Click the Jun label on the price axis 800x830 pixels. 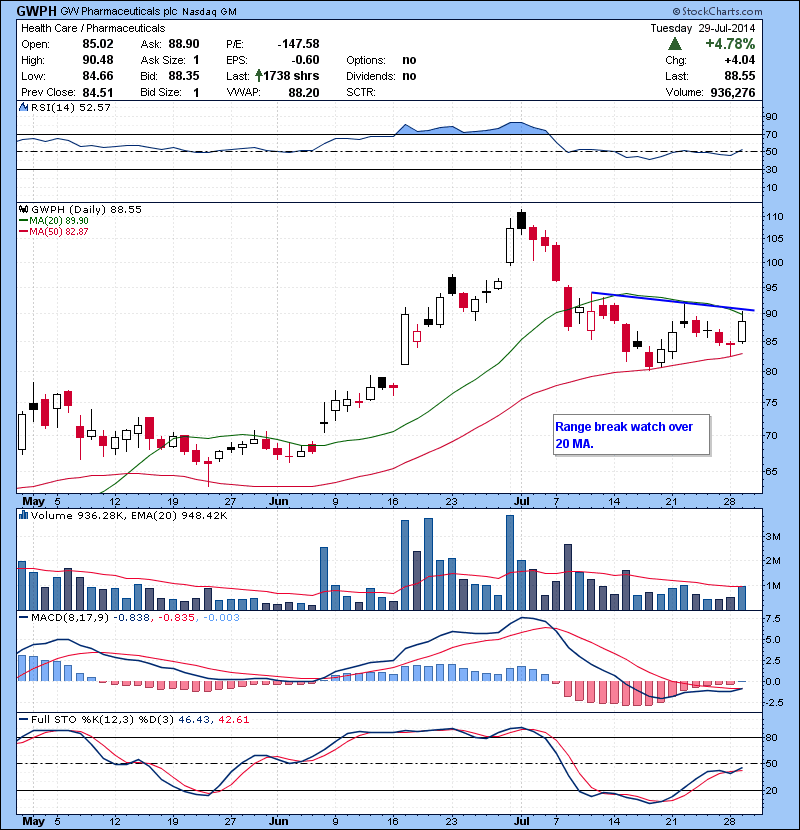(x=278, y=501)
